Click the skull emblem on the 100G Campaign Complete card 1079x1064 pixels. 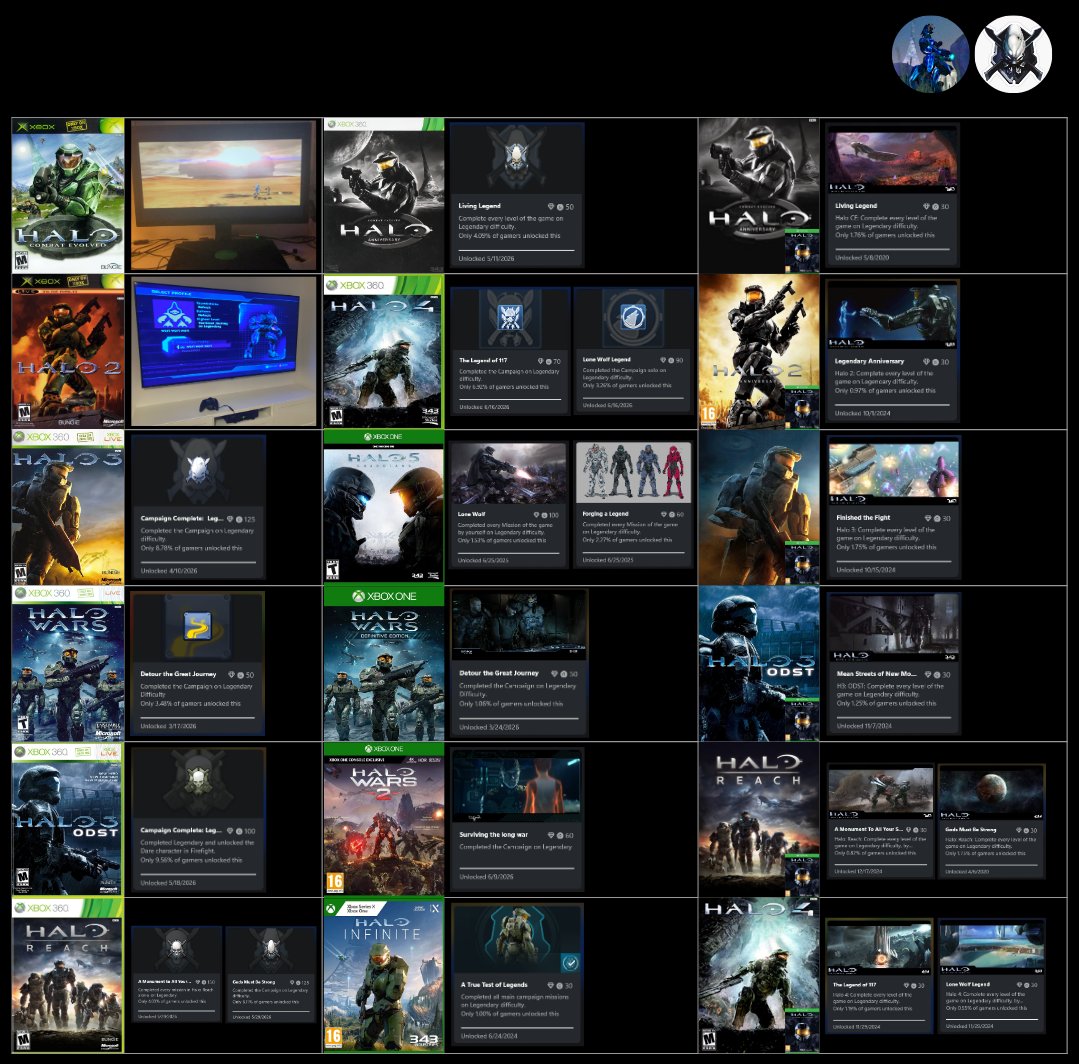(x=198, y=781)
